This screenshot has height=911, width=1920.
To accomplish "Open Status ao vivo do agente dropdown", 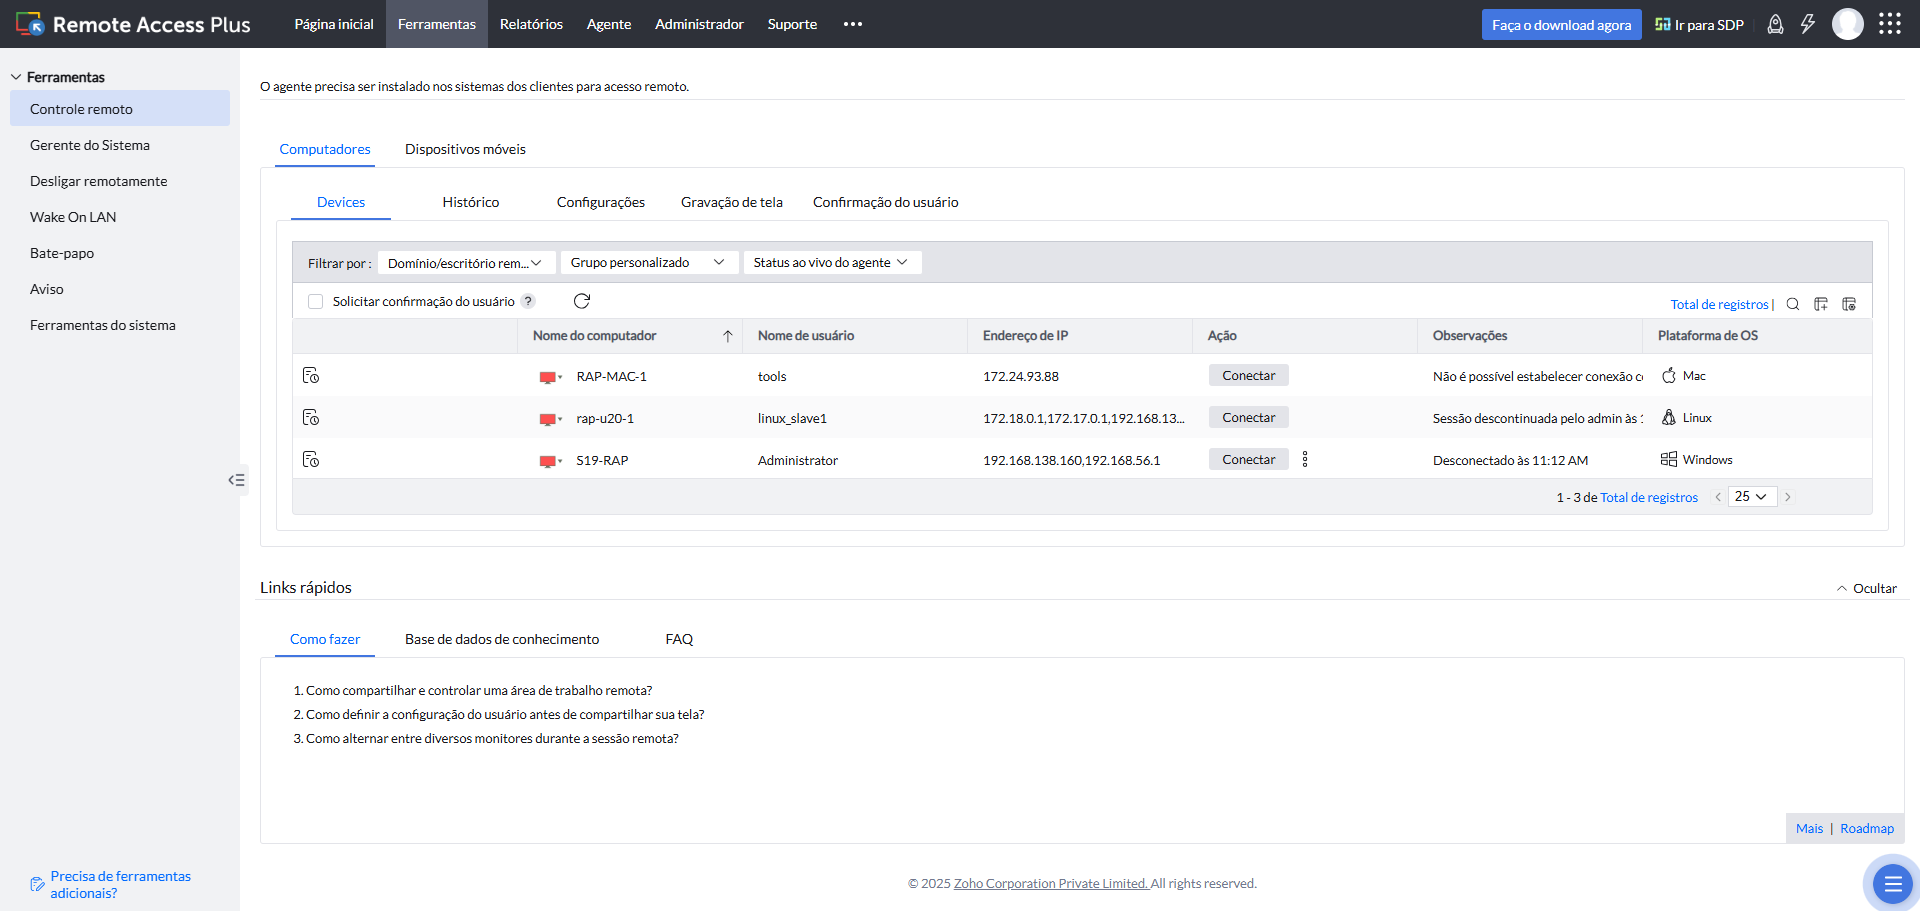I will [x=830, y=262].
